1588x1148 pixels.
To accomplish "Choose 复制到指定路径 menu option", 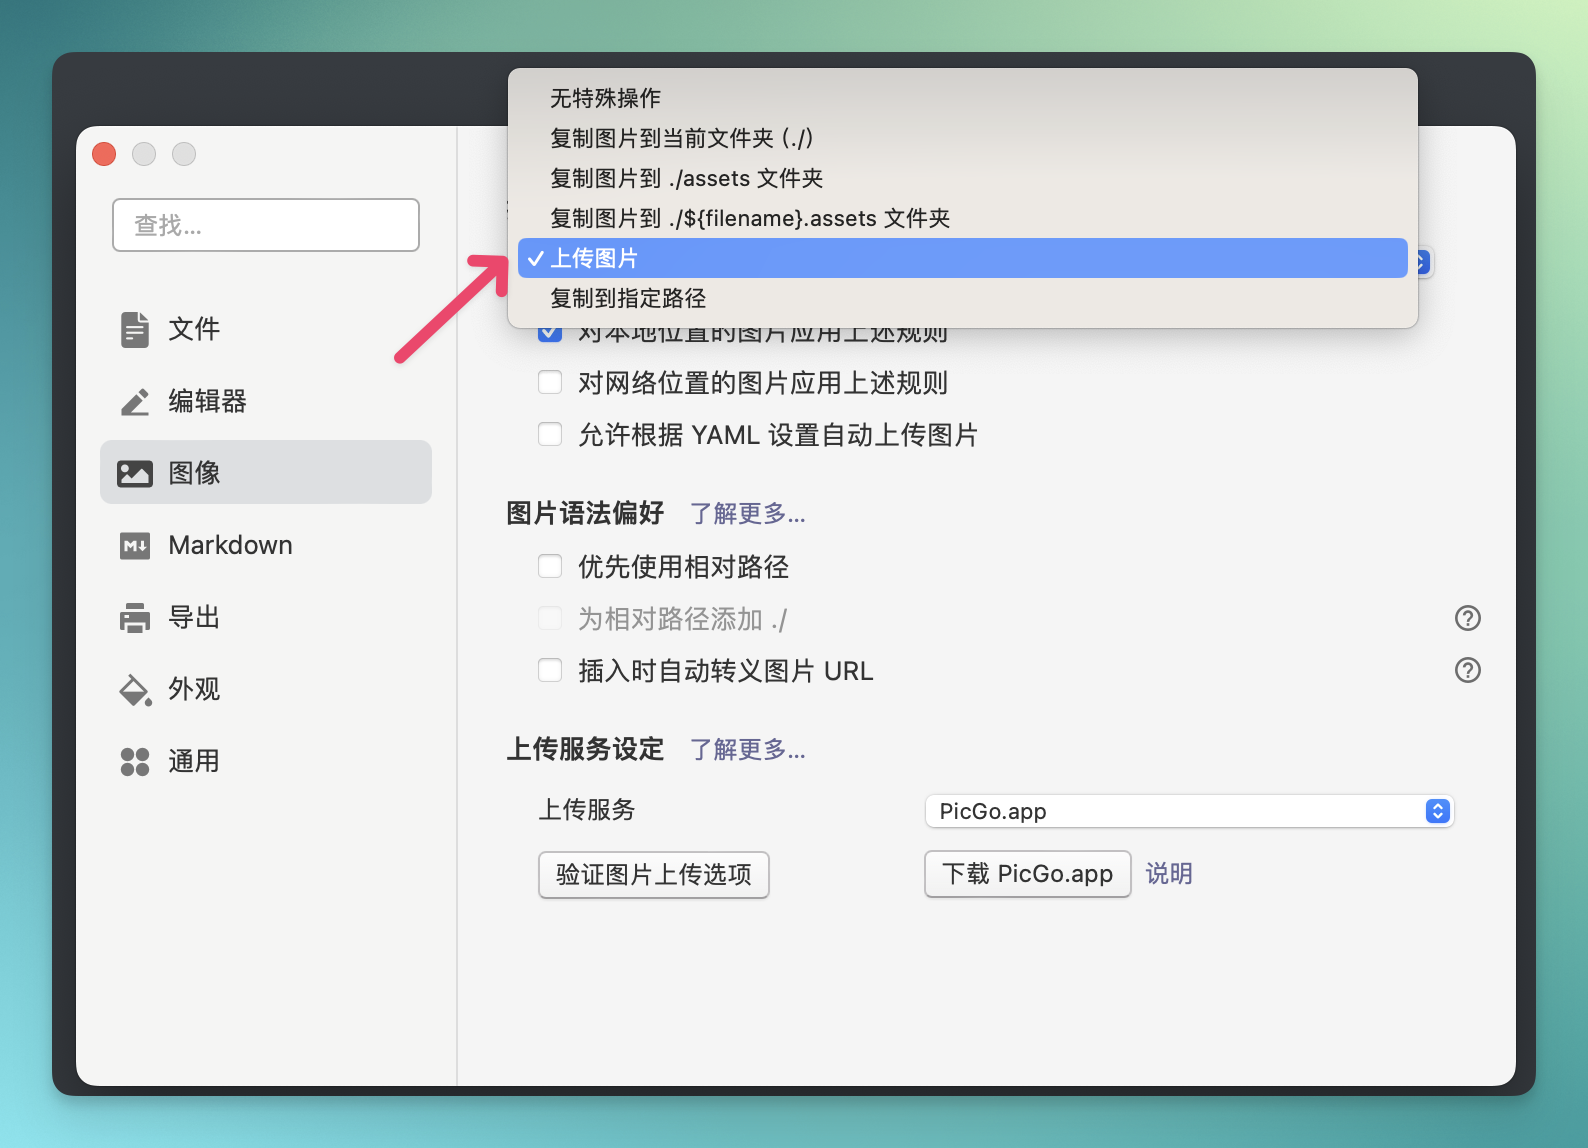I will (x=963, y=298).
